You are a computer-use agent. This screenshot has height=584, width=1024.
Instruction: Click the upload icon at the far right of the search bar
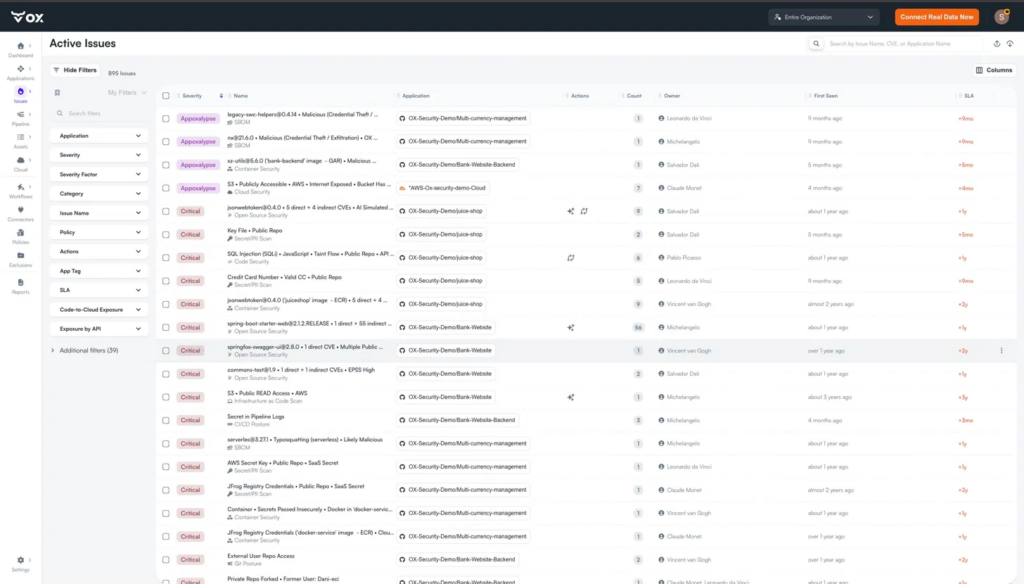[1010, 44]
